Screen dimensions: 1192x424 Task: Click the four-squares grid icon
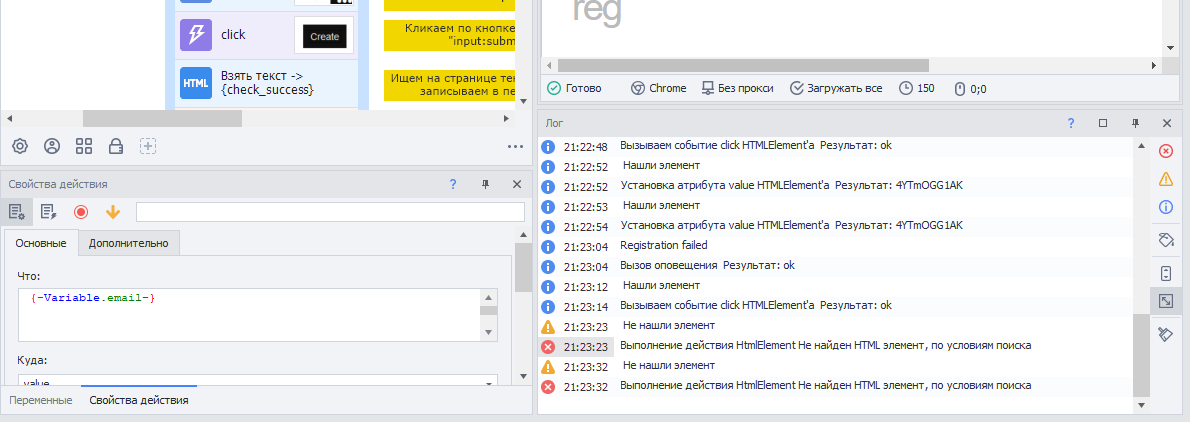(x=84, y=146)
